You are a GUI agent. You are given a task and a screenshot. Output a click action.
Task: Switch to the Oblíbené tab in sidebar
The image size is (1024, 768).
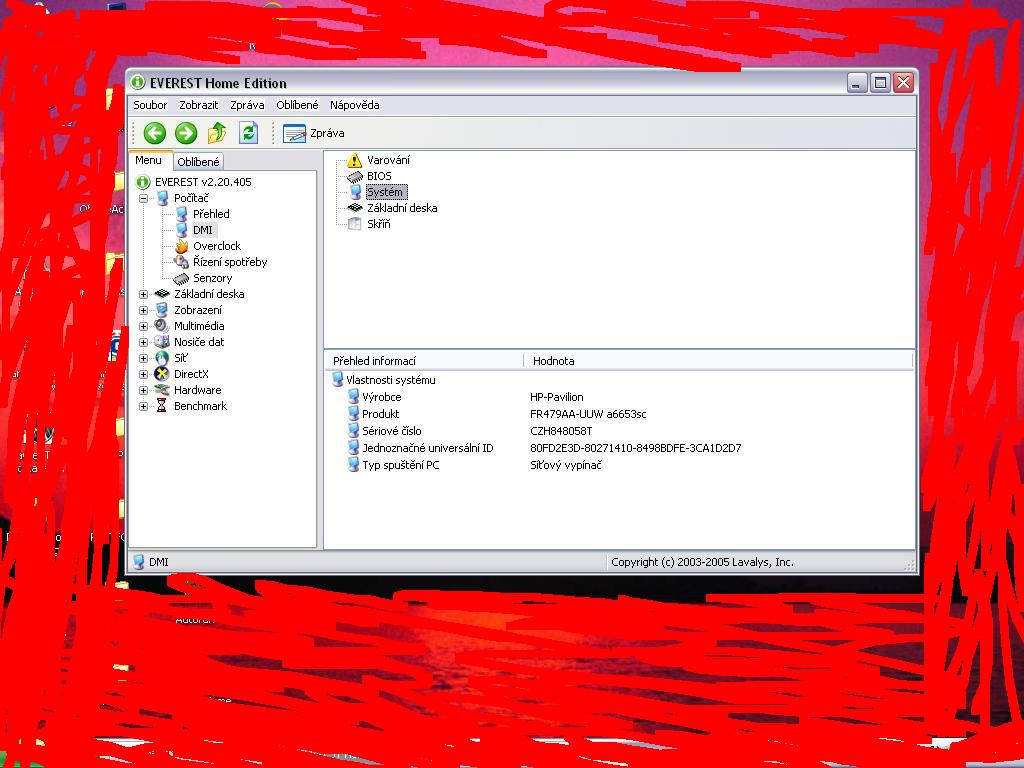coord(198,161)
